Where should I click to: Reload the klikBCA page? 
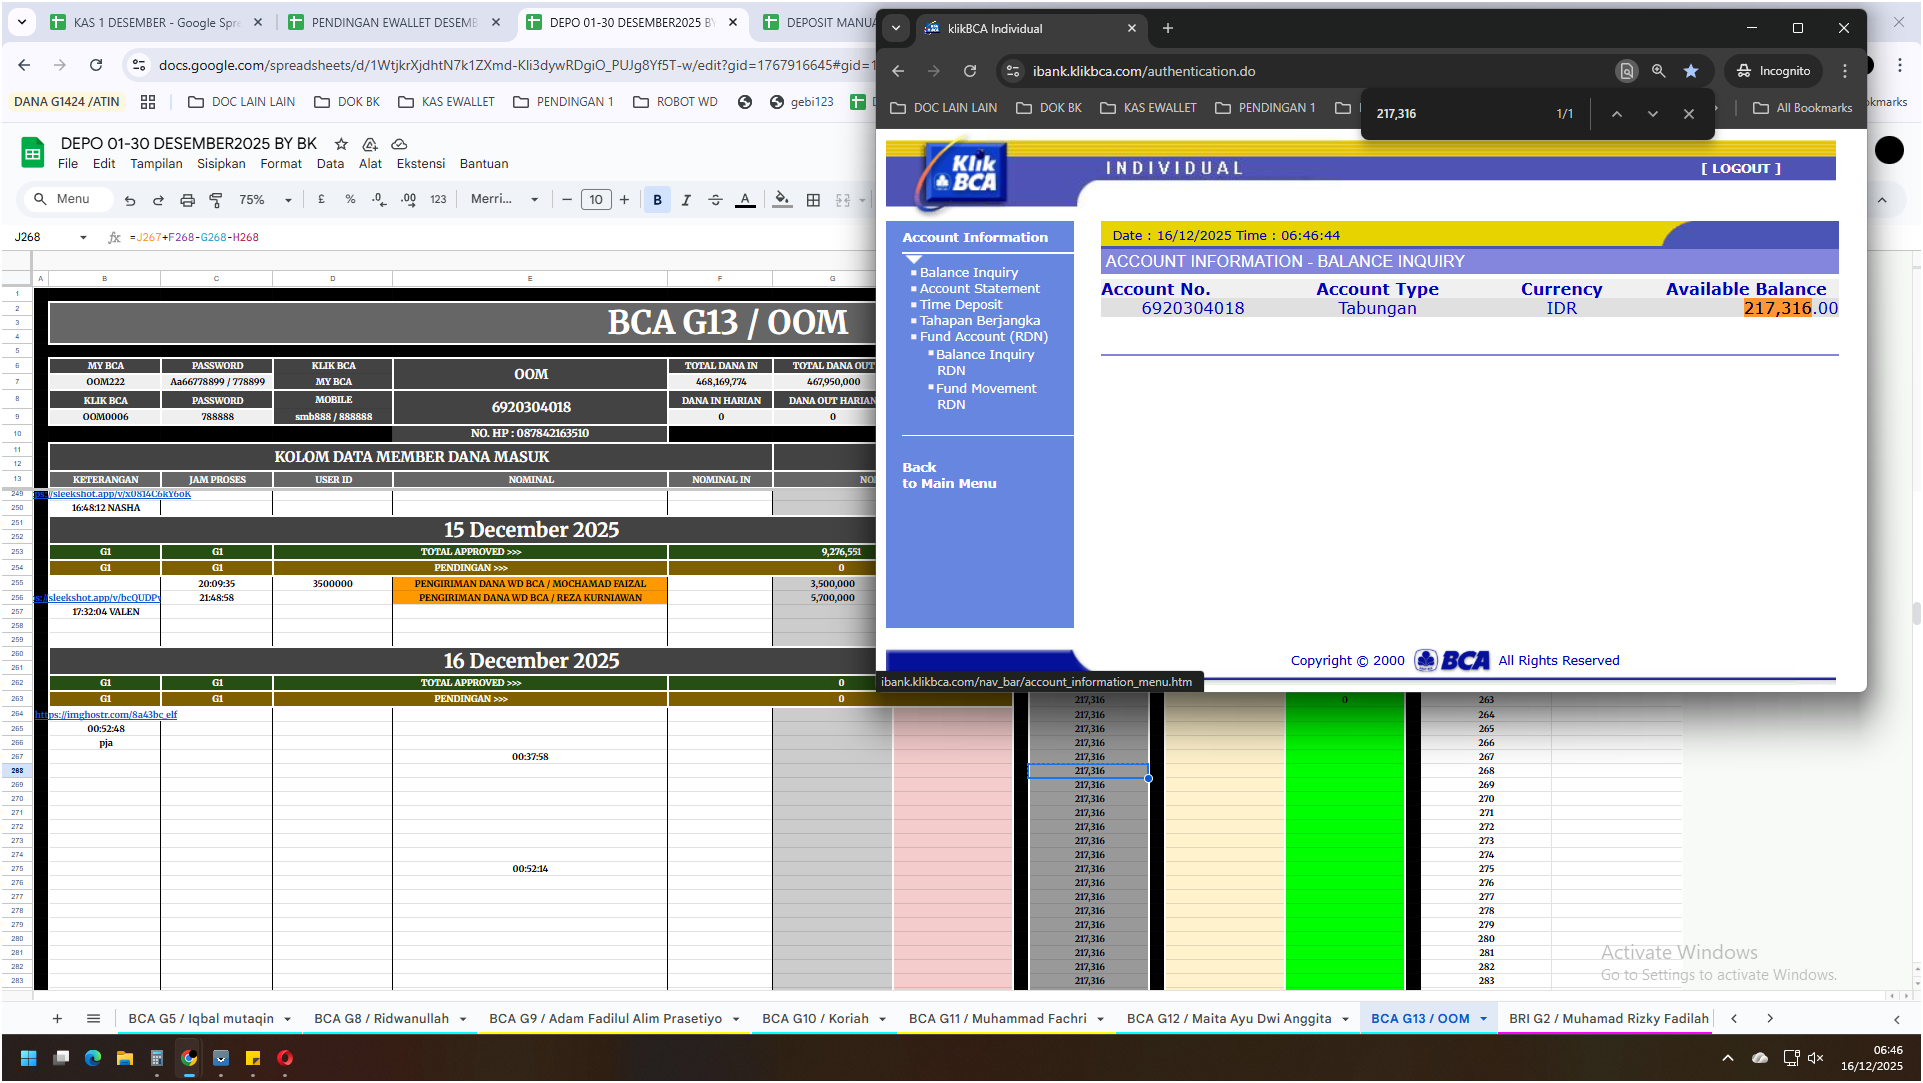tap(969, 71)
